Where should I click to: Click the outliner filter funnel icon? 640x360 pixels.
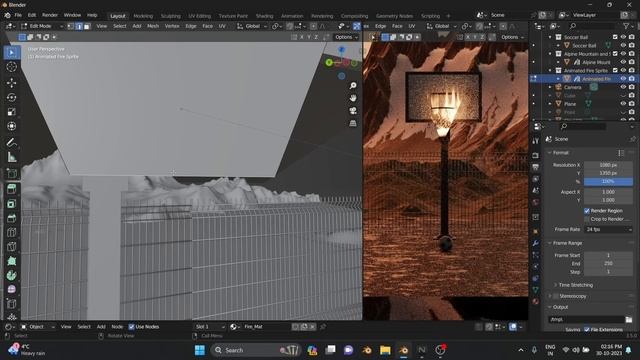626,26
